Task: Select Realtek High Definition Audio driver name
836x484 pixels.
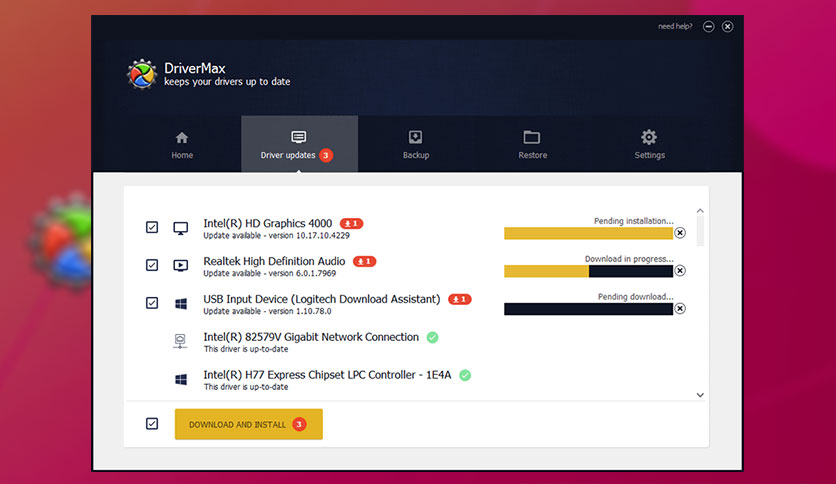Action: click(x=274, y=261)
